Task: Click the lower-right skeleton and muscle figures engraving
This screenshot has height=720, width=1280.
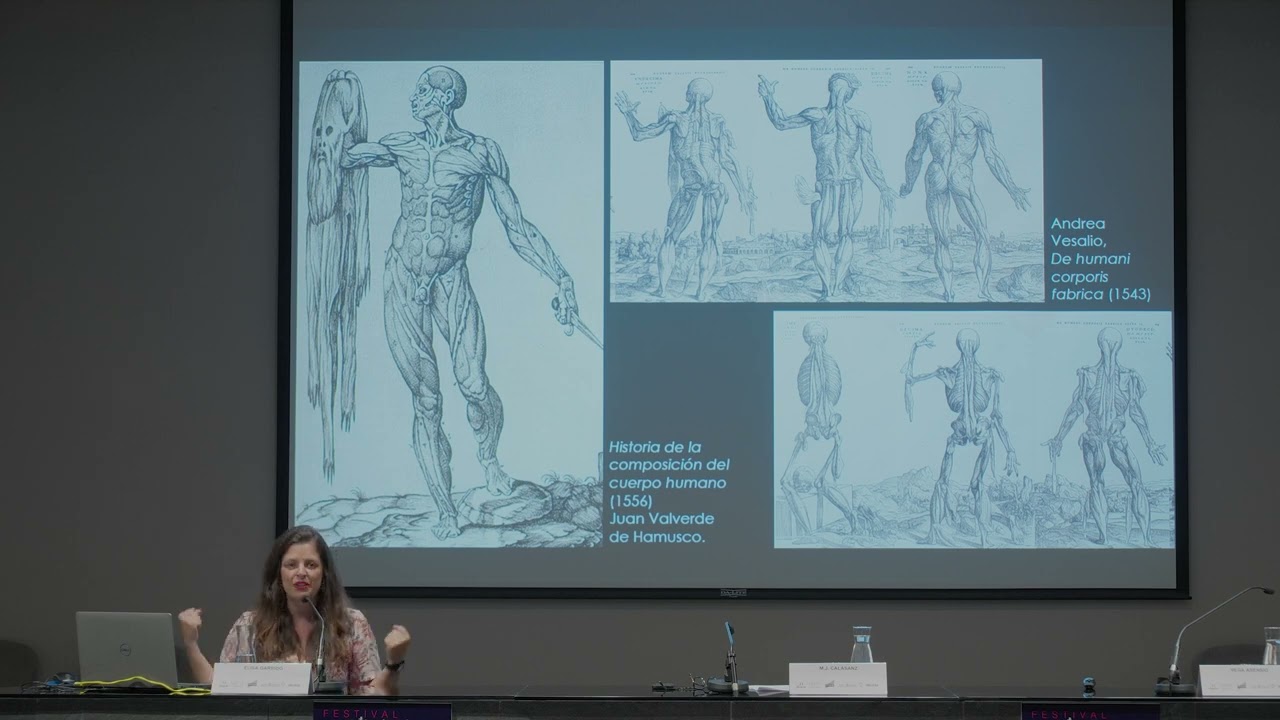Action: click(973, 429)
